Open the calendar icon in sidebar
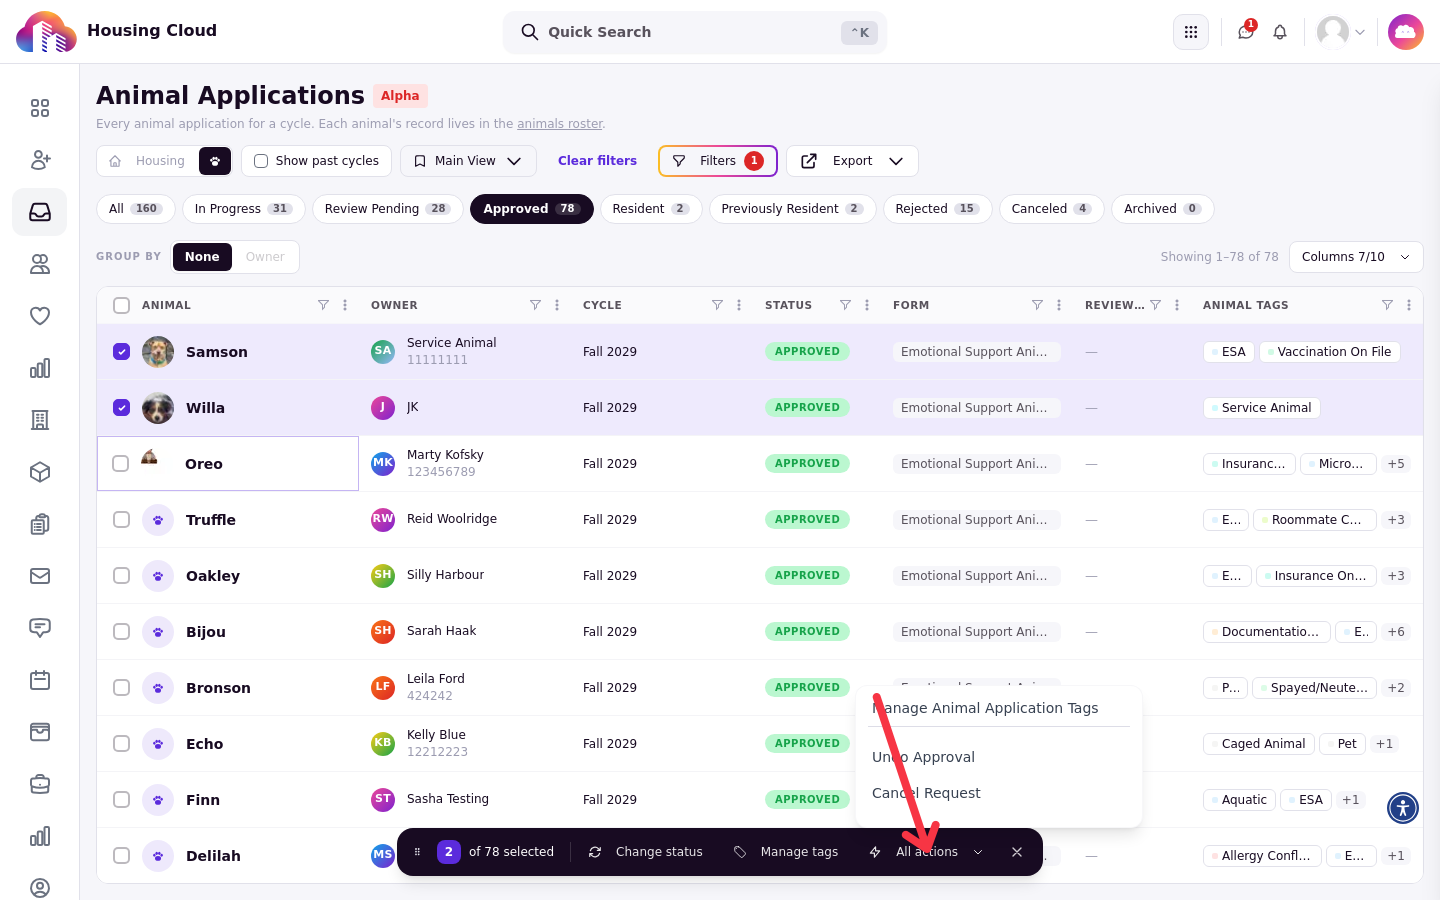 click(x=40, y=680)
